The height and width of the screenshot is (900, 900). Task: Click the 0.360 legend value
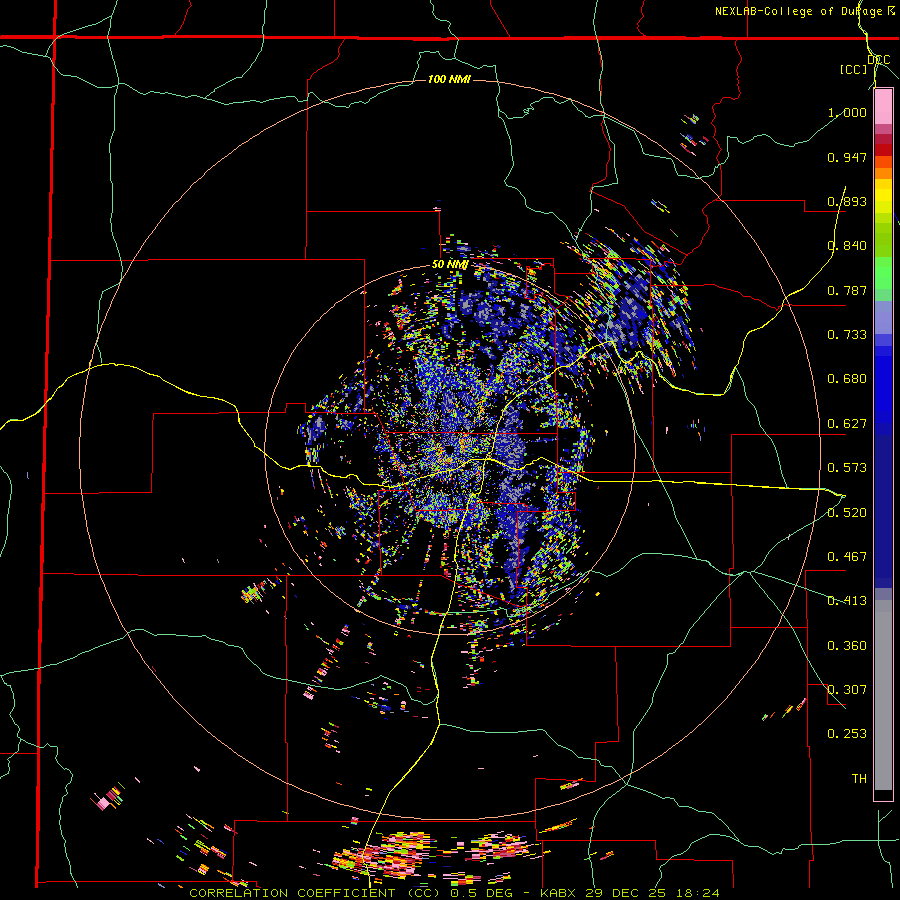coord(847,646)
